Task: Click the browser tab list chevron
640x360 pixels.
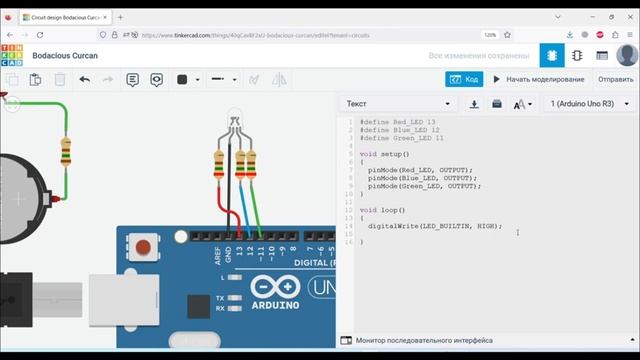Action: click(558, 17)
